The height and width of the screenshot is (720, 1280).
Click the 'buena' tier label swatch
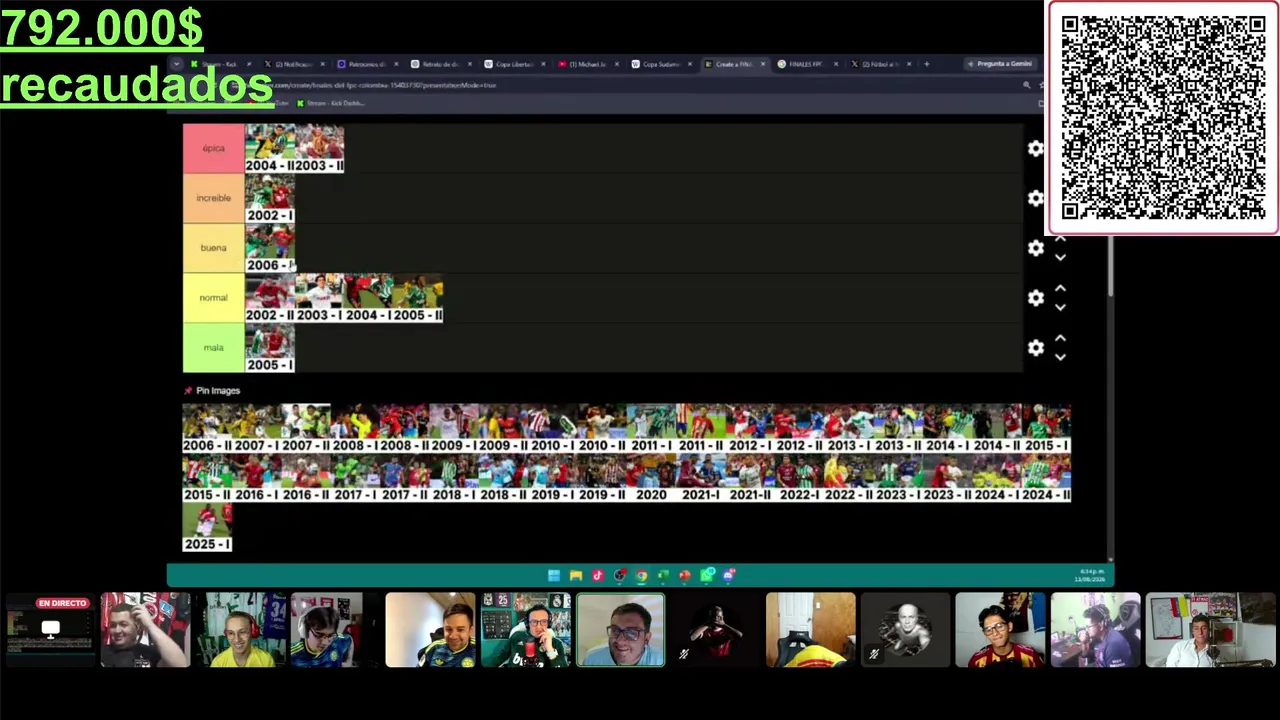tap(213, 248)
